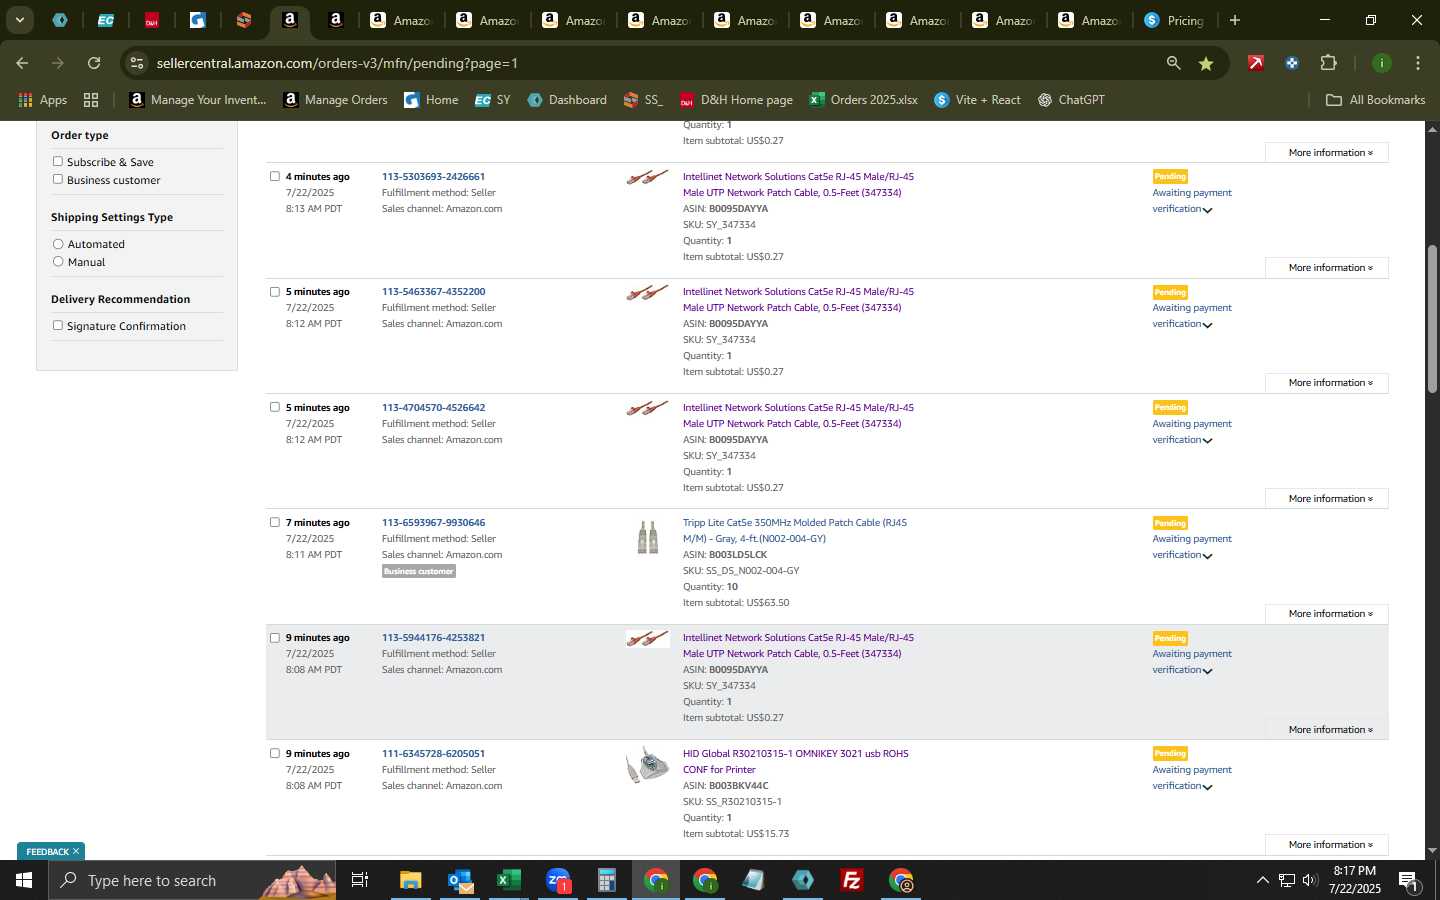Open the tab groups grid icon
Screen dimensions: 1440x900
tap(91, 100)
